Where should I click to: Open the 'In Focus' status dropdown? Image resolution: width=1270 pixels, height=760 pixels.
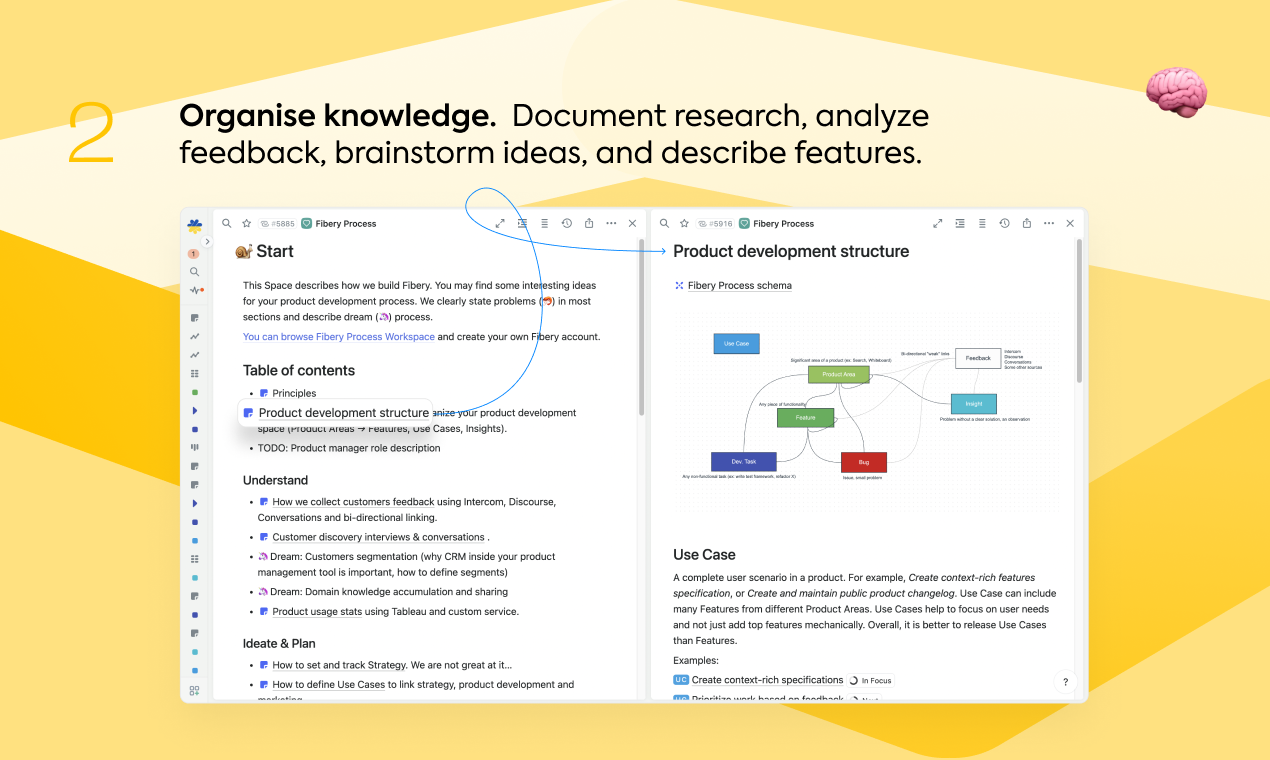point(870,681)
